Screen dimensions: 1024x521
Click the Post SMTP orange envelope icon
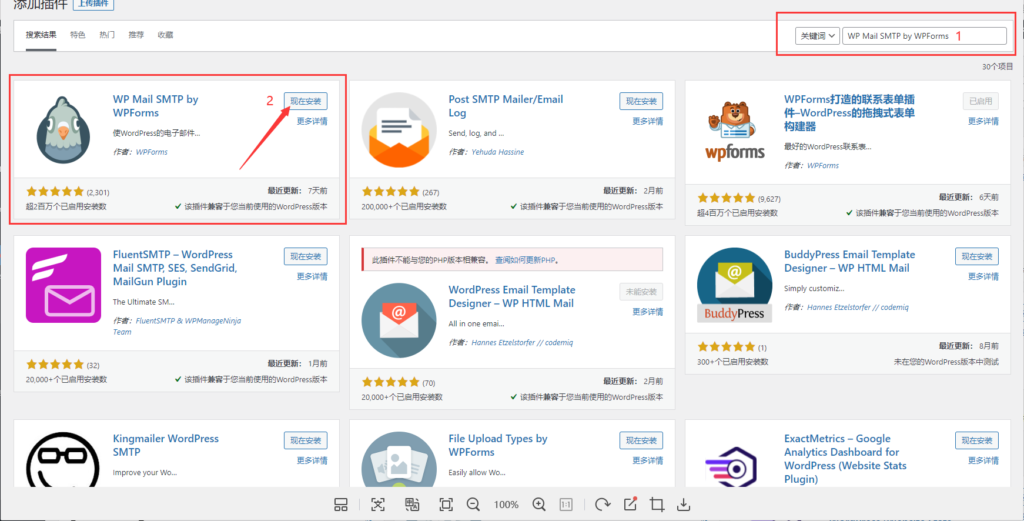click(x=399, y=129)
